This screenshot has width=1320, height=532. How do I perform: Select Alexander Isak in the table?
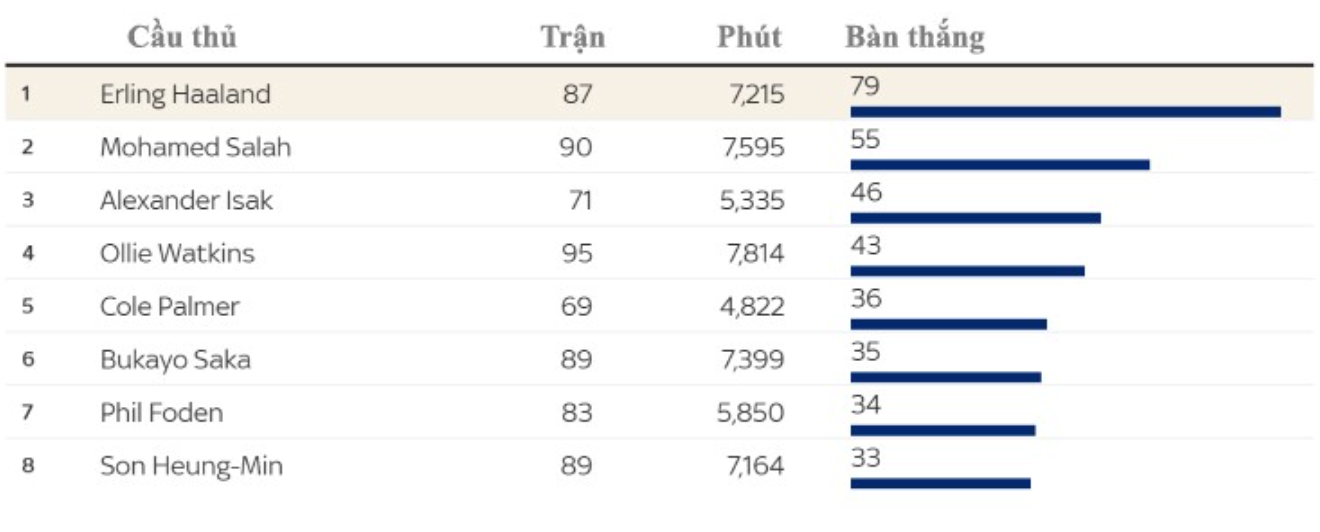click(x=186, y=200)
